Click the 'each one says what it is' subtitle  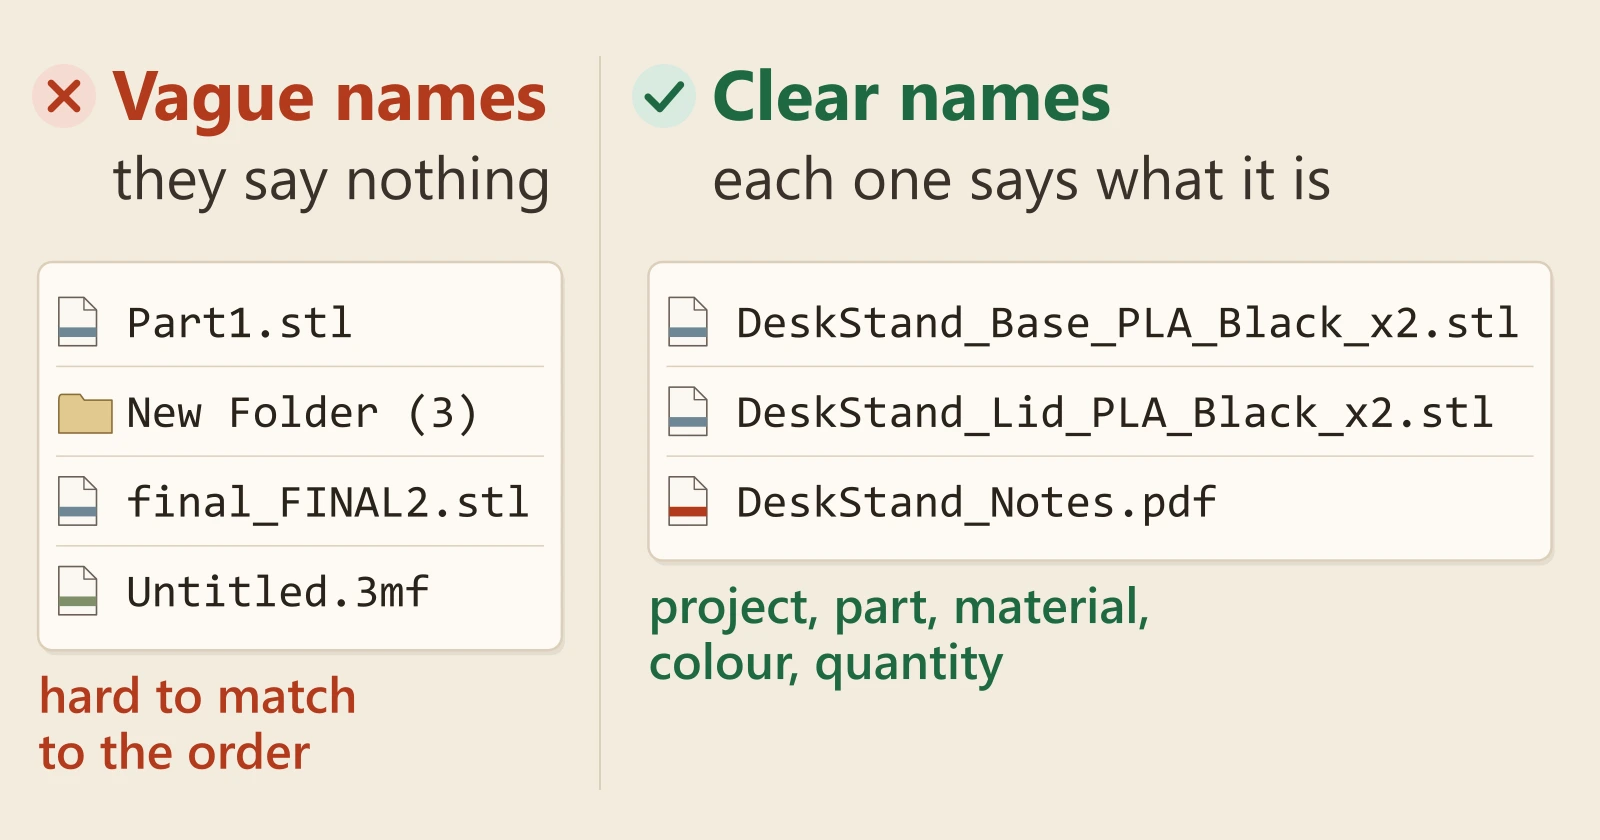[1022, 182]
